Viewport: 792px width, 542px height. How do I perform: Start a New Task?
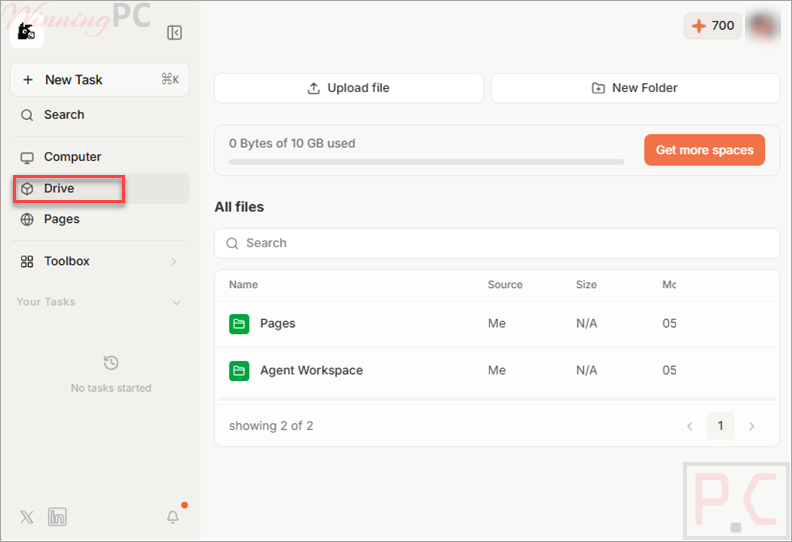(x=100, y=80)
